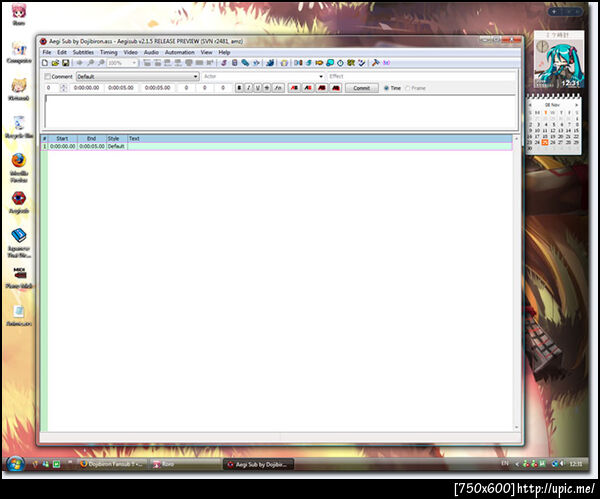Click the Windows Start orb

tap(15, 464)
